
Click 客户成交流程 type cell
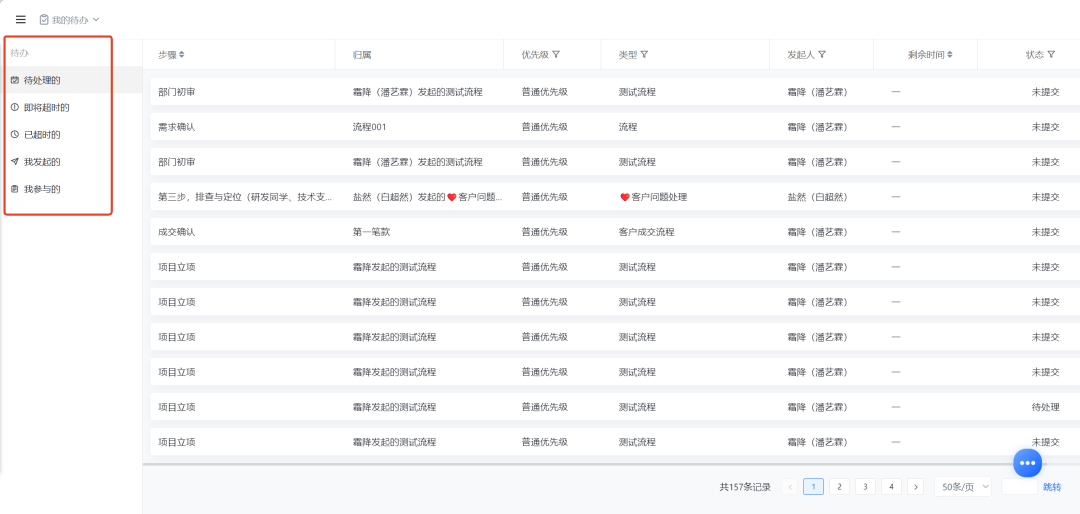point(646,232)
